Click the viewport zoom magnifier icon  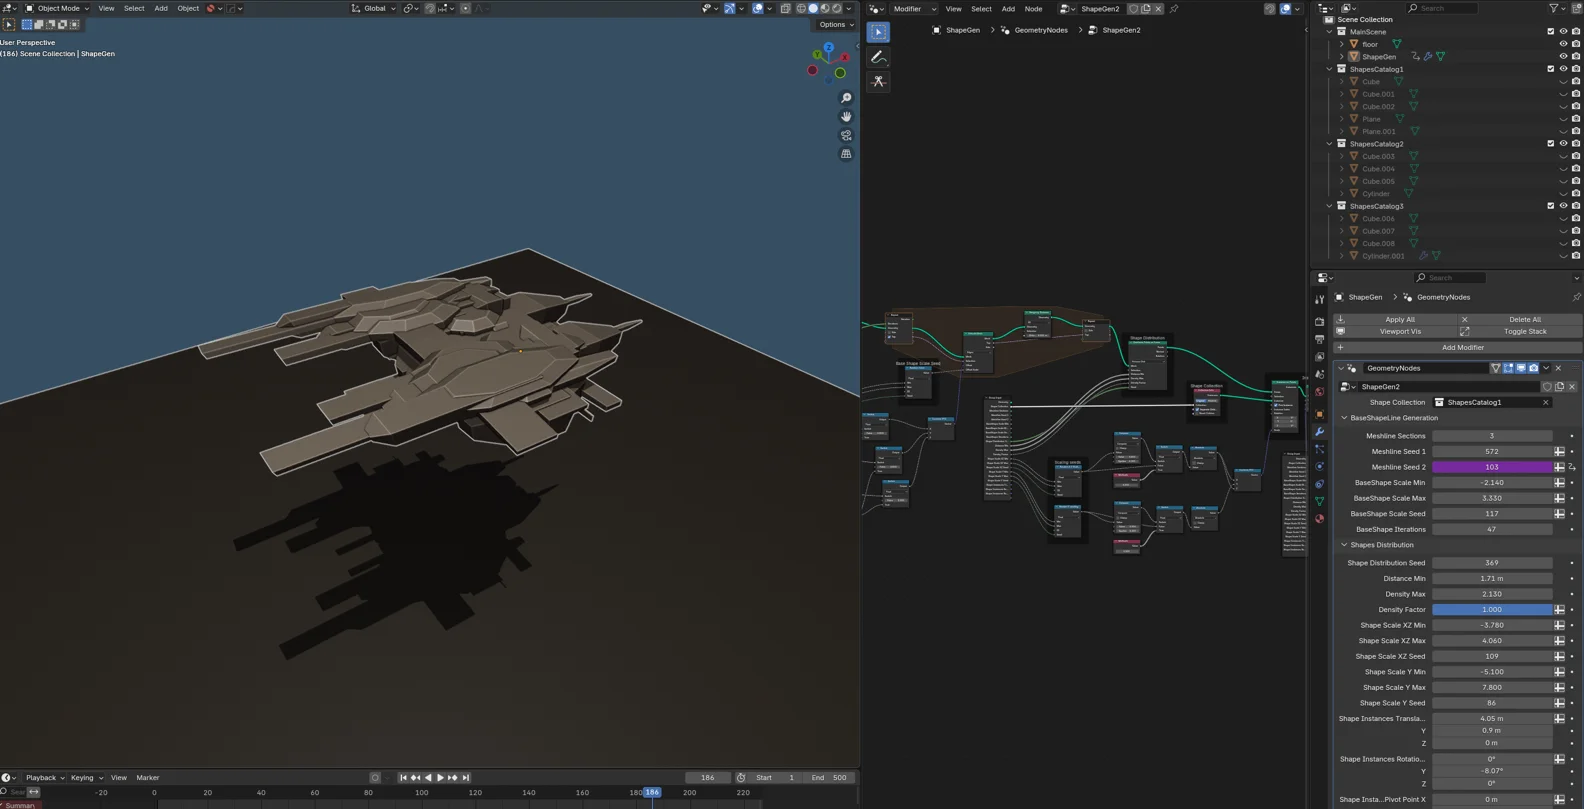point(846,98)
